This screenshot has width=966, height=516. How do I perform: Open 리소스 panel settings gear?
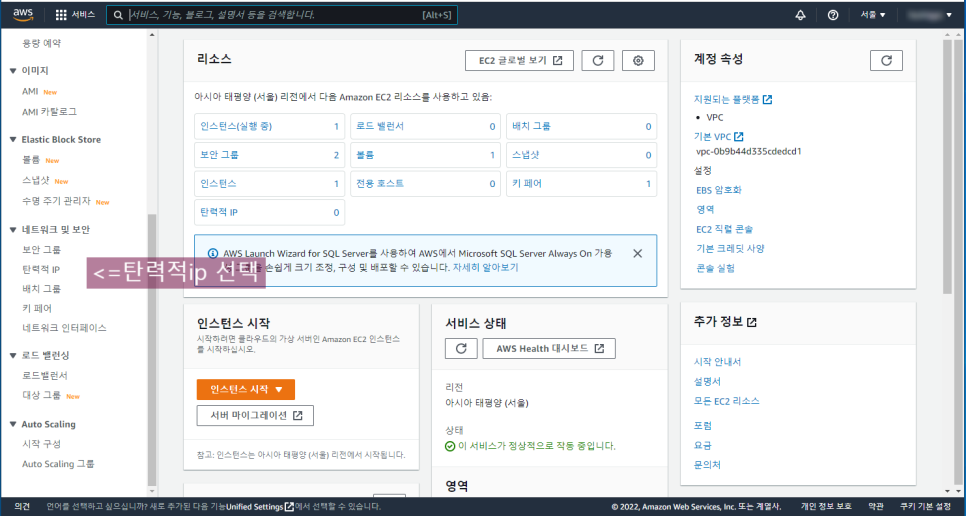pyautogui.click(x=638, y=60)
